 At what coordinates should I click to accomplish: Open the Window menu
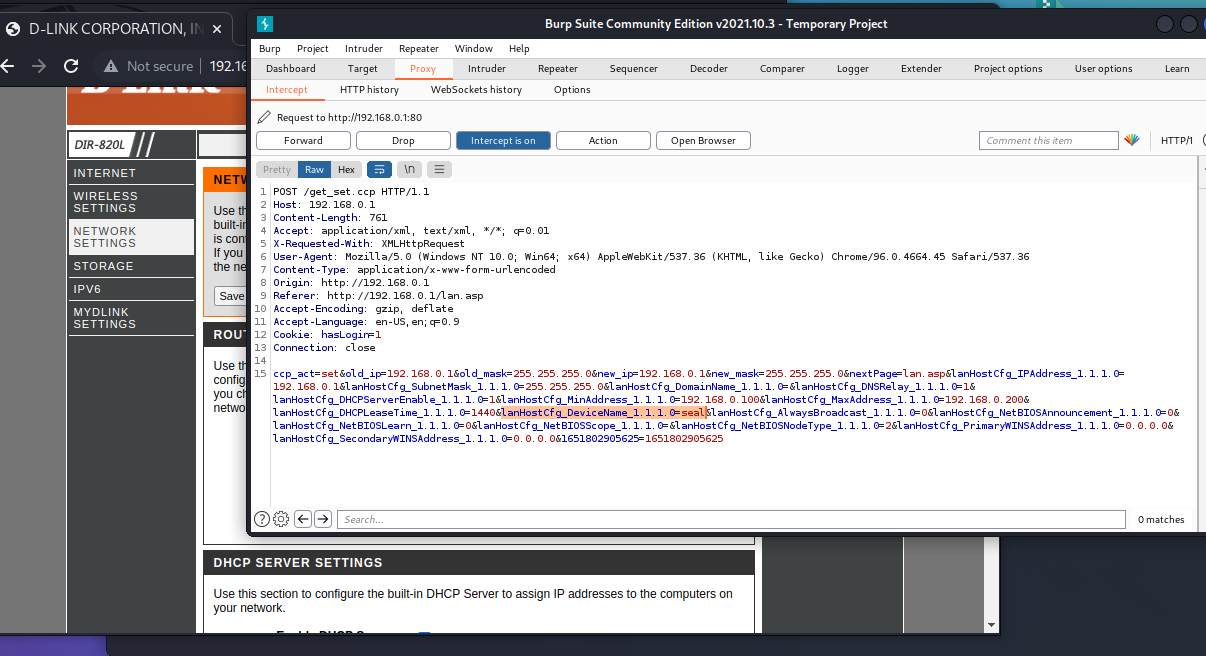[x=474, y=49]
